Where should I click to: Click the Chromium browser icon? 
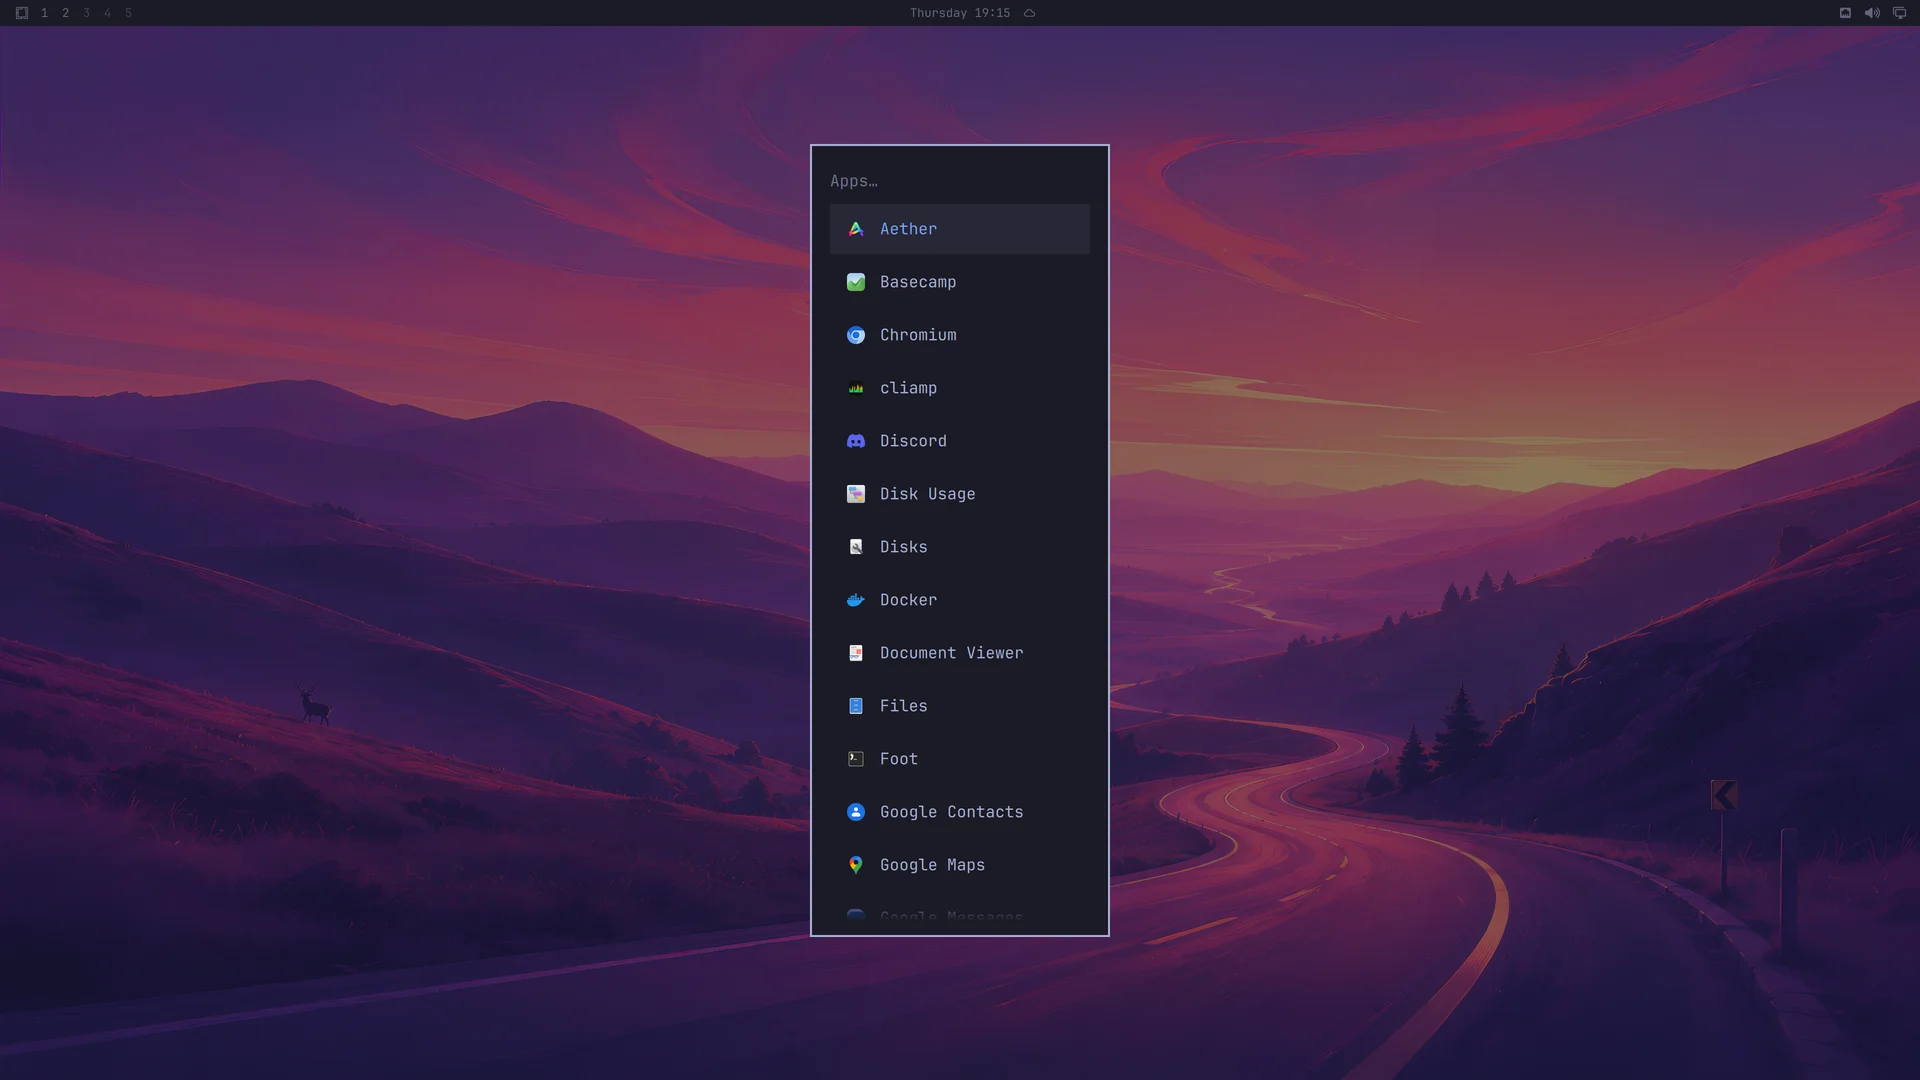point(856,335)
